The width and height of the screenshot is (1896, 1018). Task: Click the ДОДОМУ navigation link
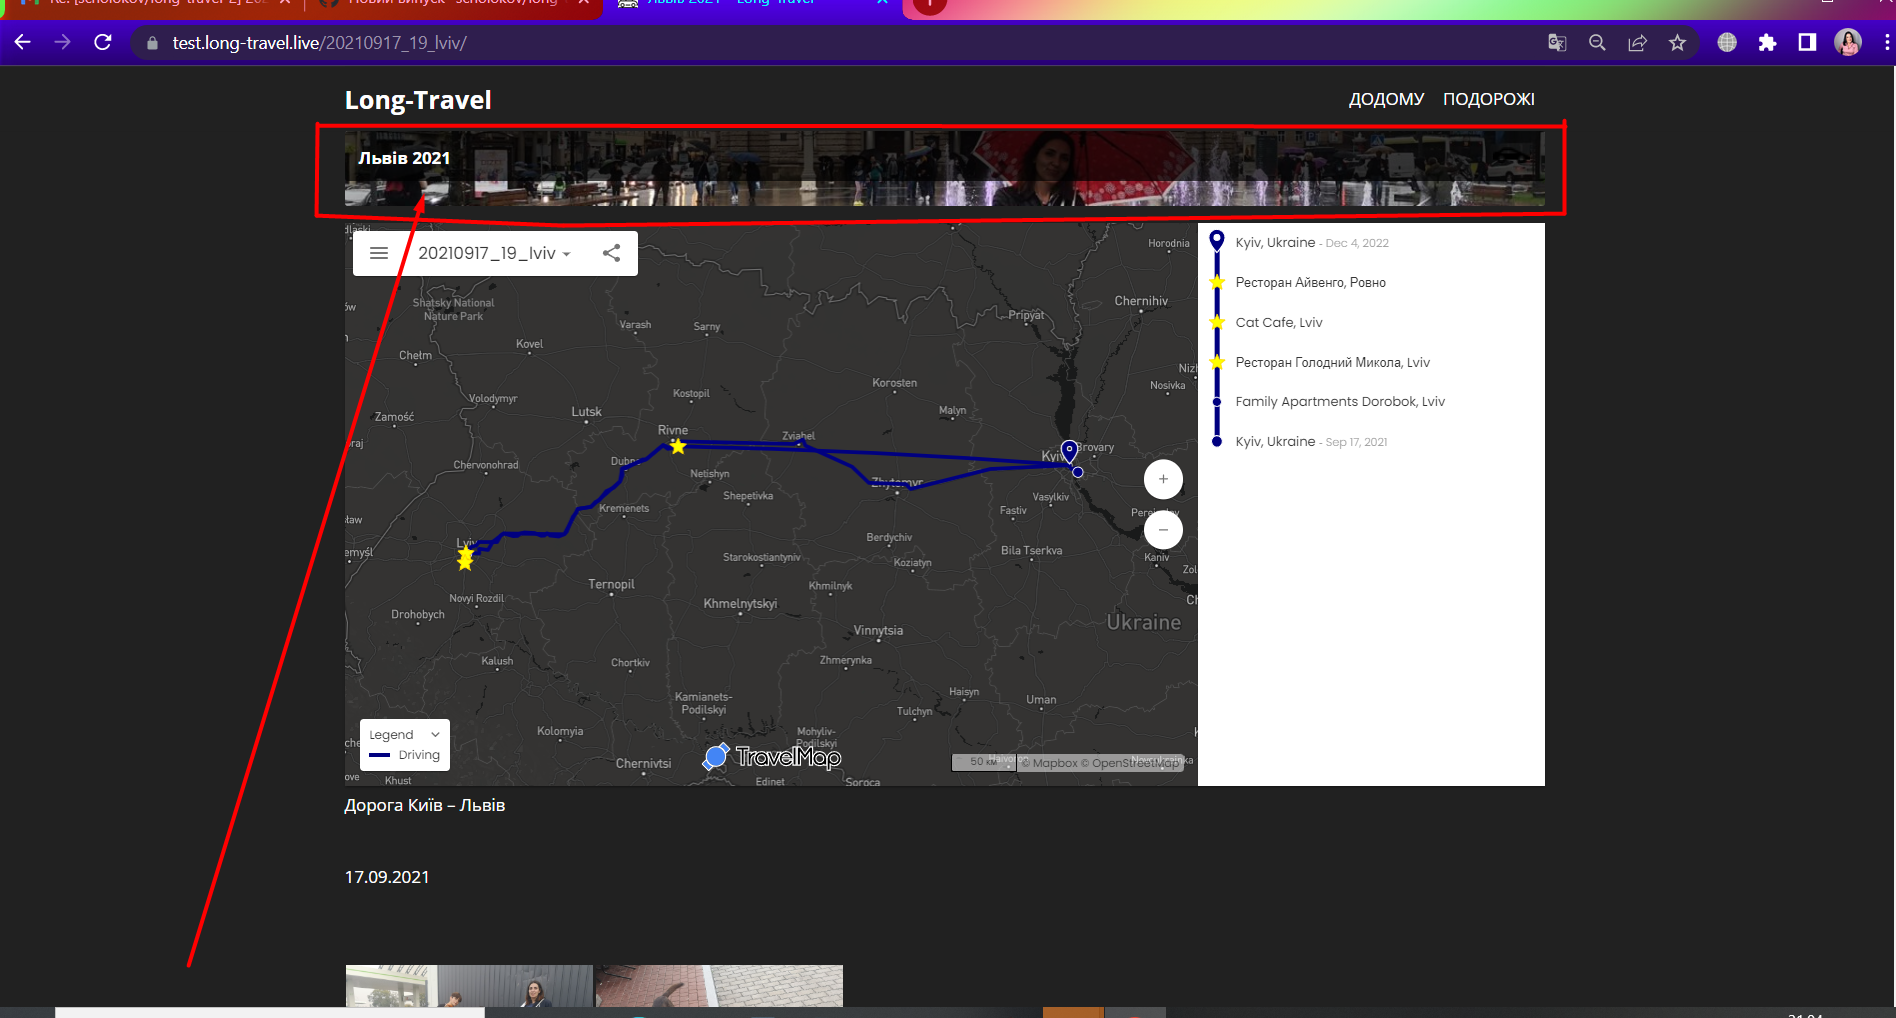tap(1386, 99)
